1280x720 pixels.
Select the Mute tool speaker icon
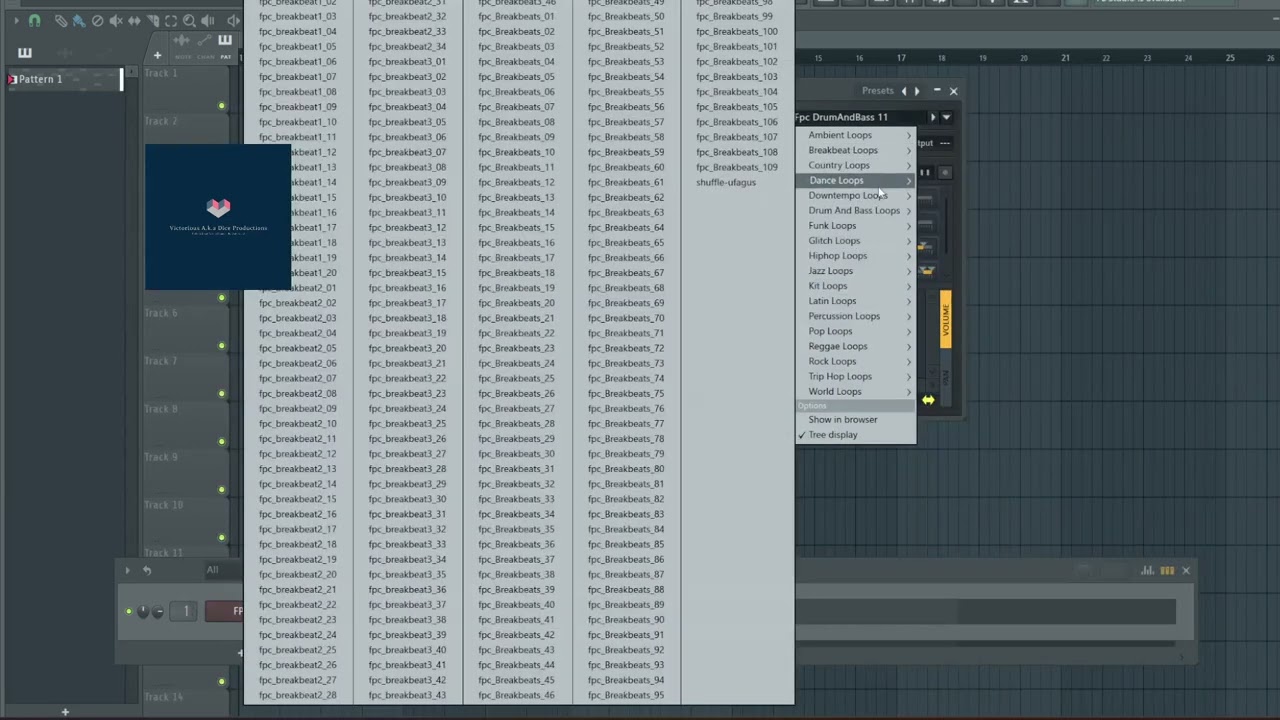coord(116,20)
